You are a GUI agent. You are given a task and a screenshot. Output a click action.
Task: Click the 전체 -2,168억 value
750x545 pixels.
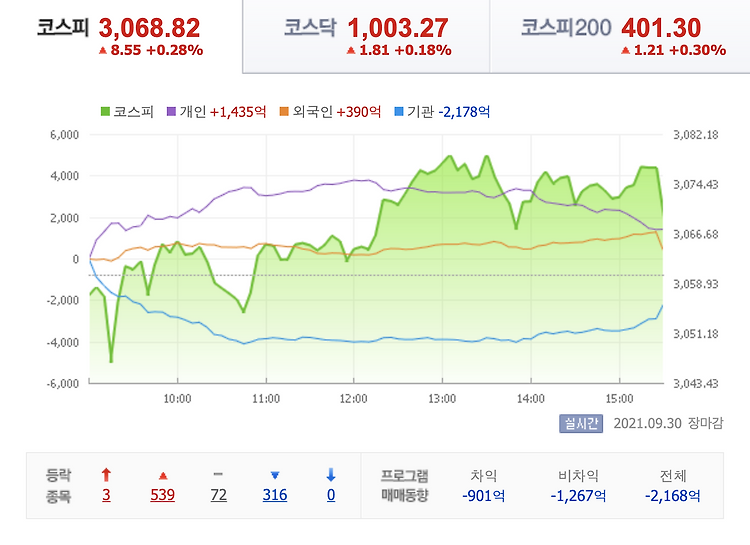click(x=673, y=496)
